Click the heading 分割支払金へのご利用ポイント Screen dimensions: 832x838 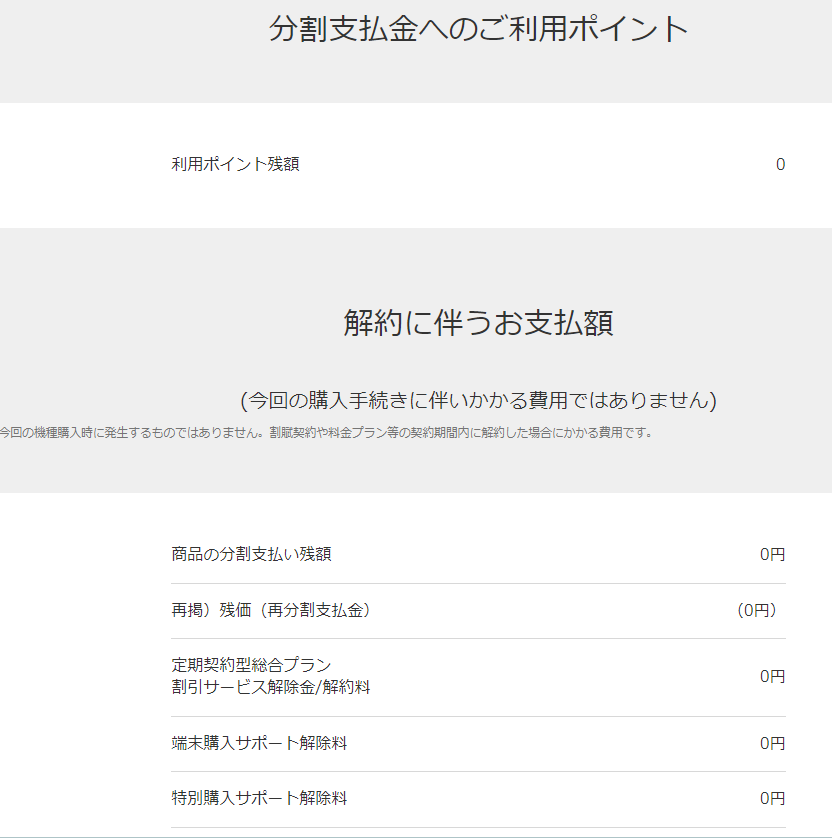[478, 29]
